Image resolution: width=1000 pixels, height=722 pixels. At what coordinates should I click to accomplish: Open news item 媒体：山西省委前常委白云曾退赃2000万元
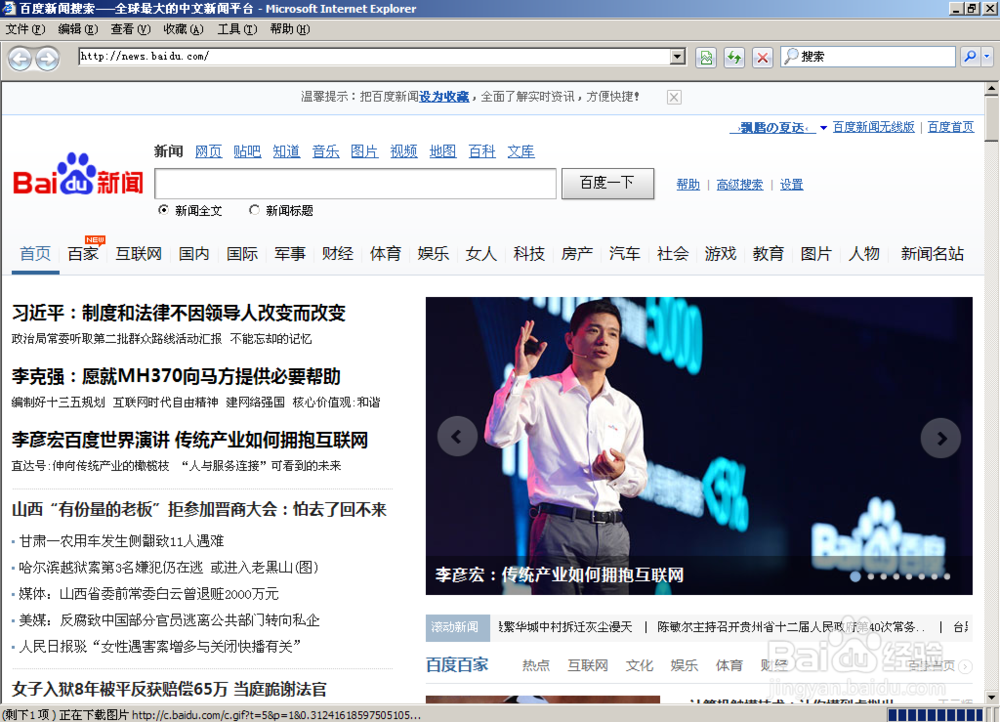(149, 594)
